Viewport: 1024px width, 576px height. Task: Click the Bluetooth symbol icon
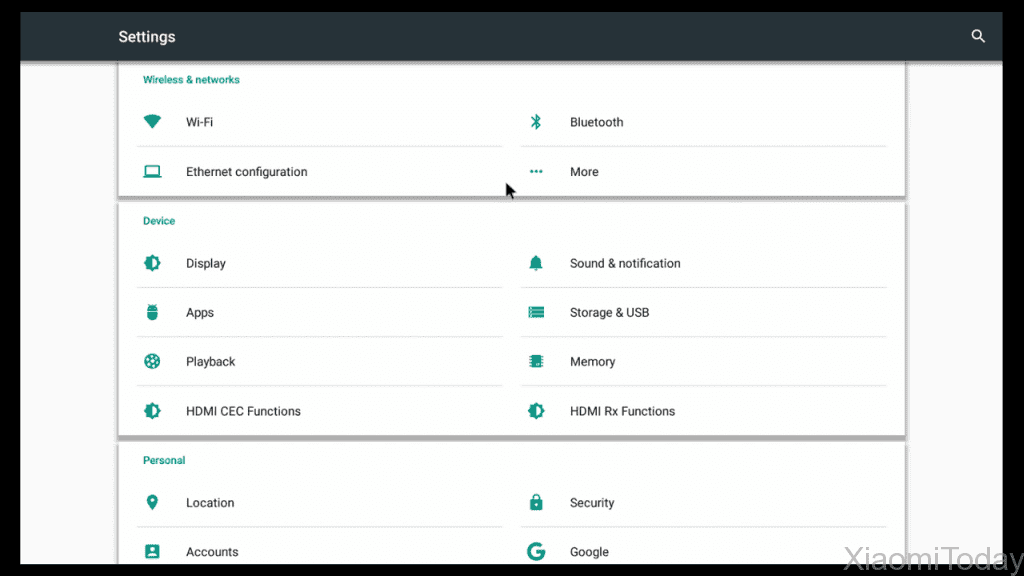pyautogui.click(x=536, y=122)
